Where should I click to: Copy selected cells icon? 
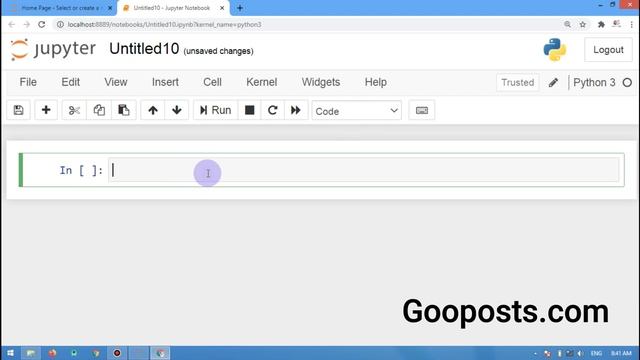(x=99, y=110)
